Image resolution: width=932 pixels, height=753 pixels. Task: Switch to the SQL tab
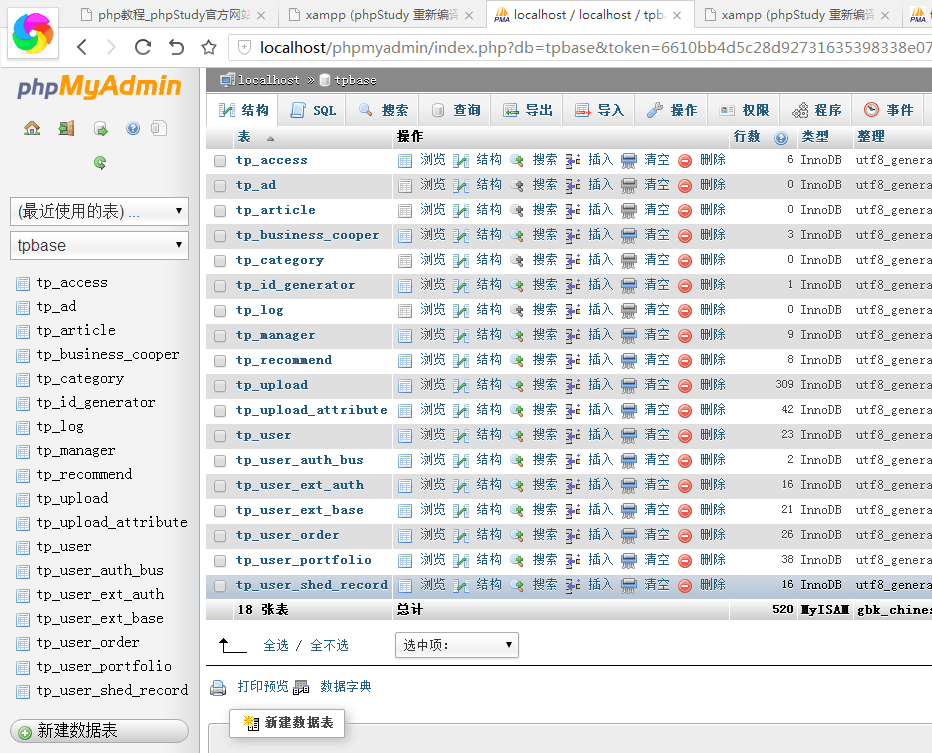313,110
